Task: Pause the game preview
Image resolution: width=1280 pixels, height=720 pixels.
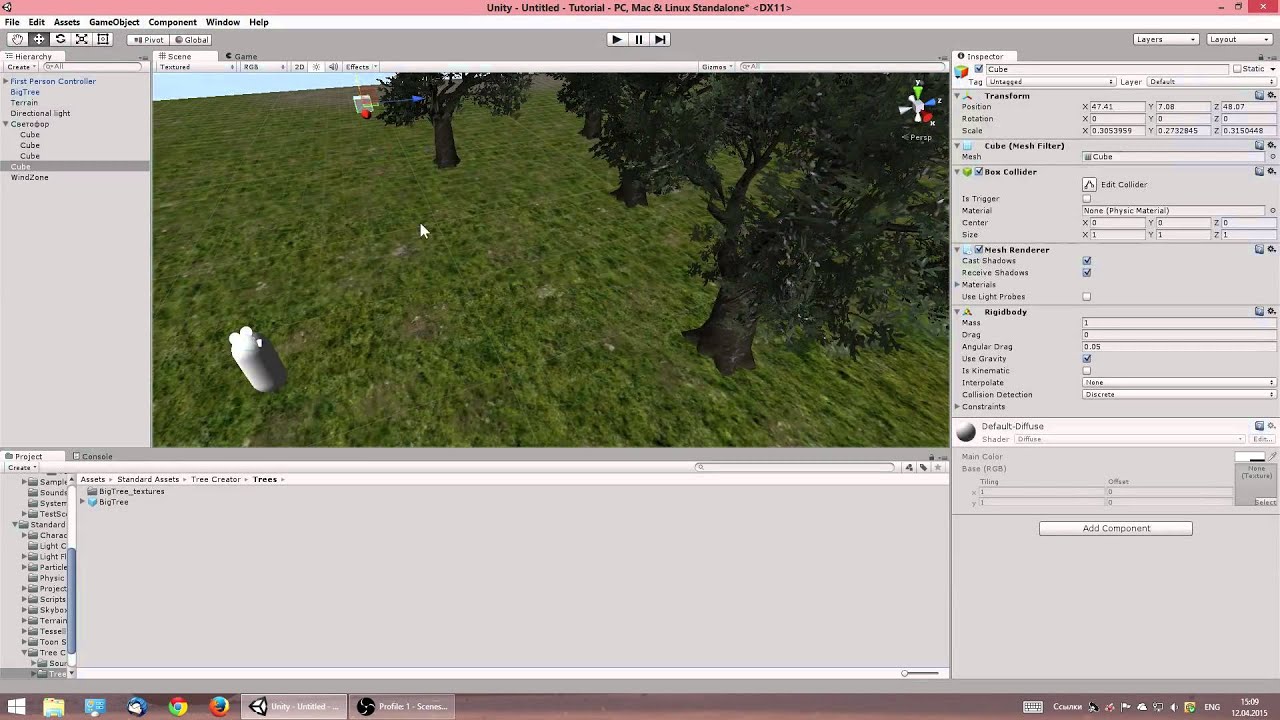Action: 638,39
